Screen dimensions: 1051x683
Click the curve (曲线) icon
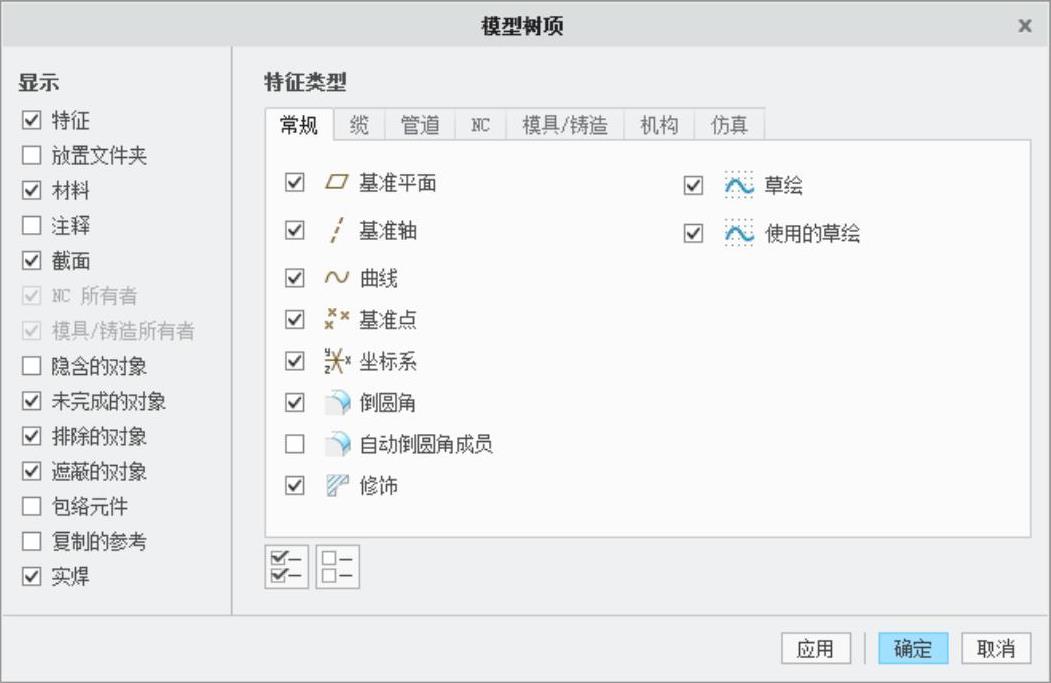336,278
